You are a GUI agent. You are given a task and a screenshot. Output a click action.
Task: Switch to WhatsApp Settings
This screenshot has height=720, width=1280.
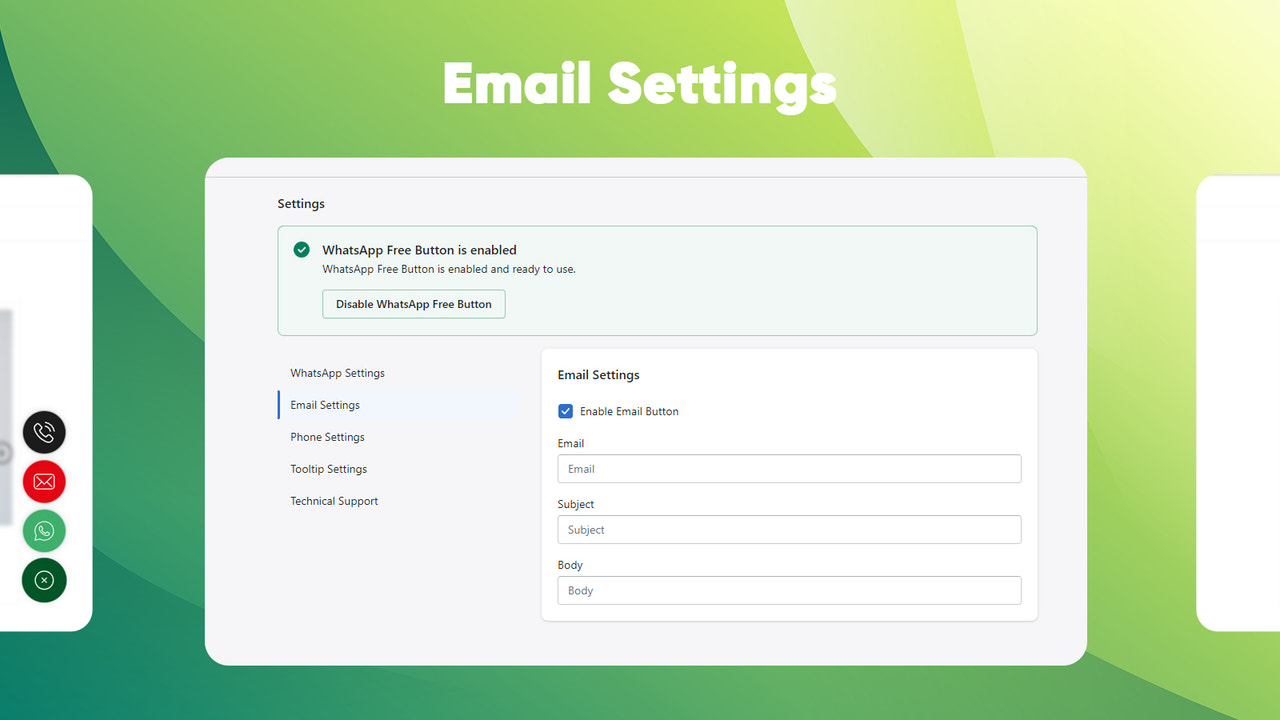tap(337, 372)
